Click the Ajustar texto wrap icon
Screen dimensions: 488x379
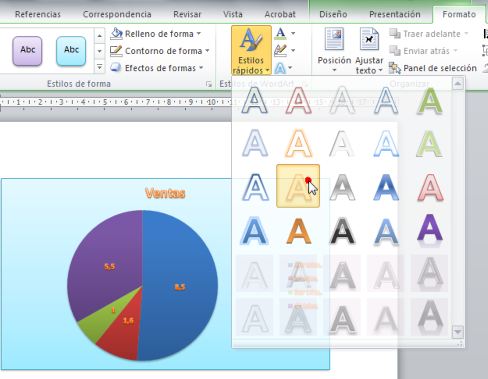pos(369,51)
